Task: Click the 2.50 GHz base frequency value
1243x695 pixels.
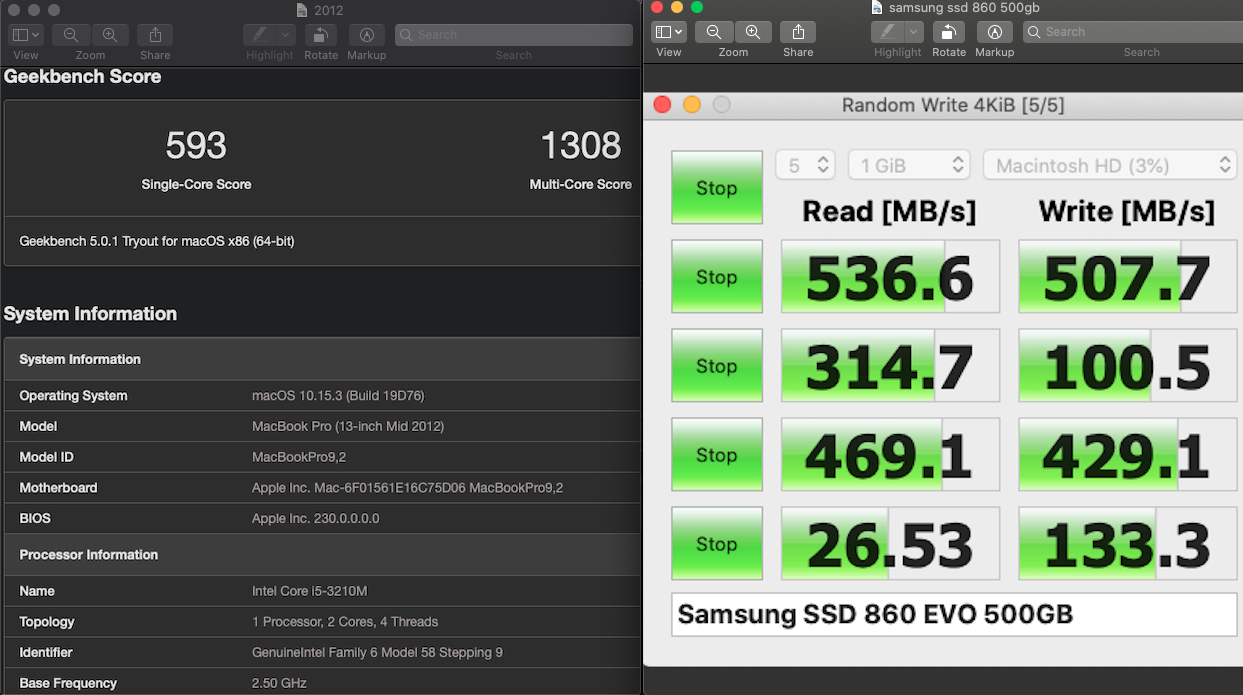Action: pyautogui.click(x=279, y=683)
